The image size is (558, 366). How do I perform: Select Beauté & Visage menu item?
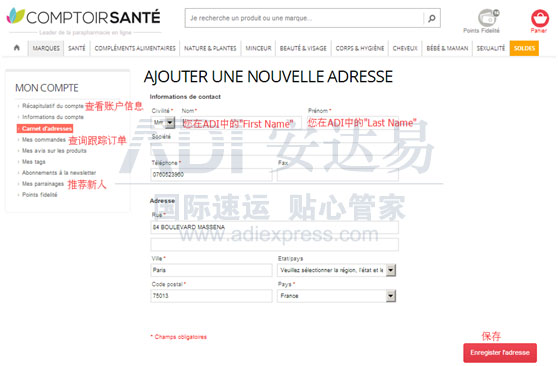[x=303, y=48]
